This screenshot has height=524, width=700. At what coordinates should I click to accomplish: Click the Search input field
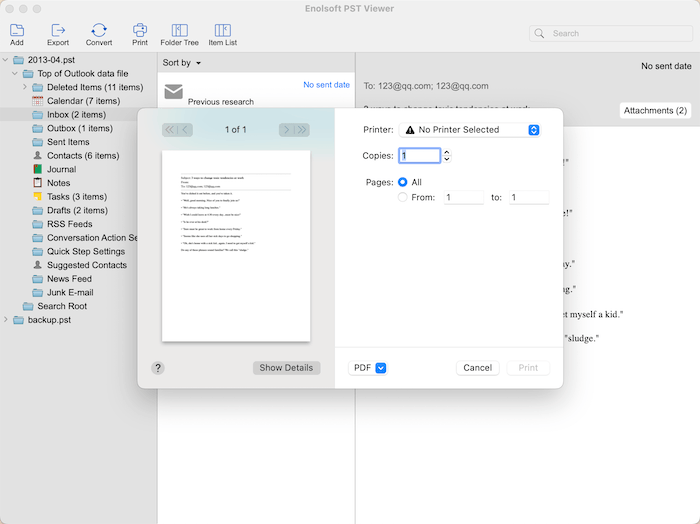(x=610, y=33)
